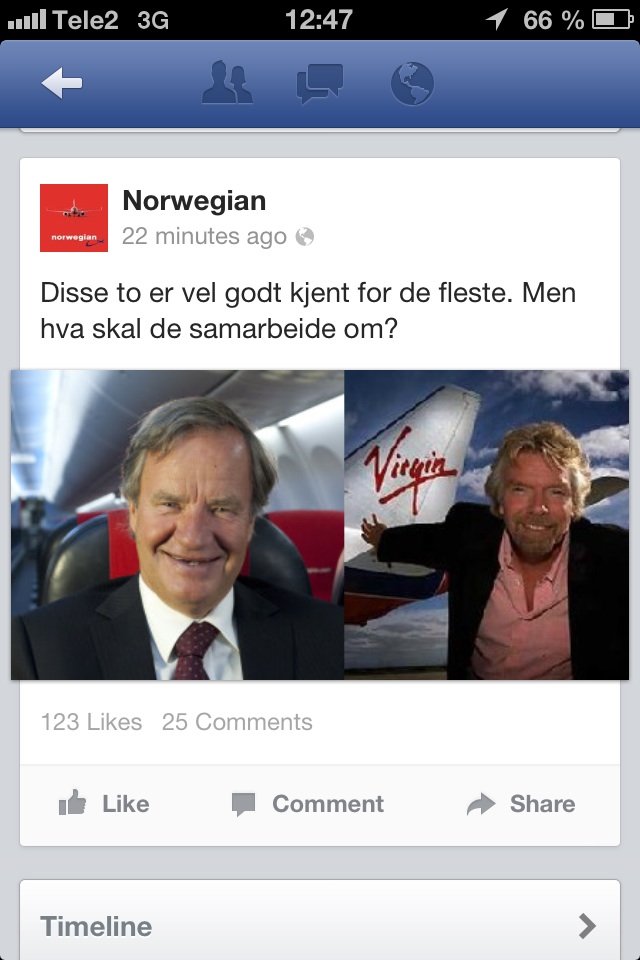Open friend requests icon
This screenshot has width=640, height=960.
tap(227, 84)
